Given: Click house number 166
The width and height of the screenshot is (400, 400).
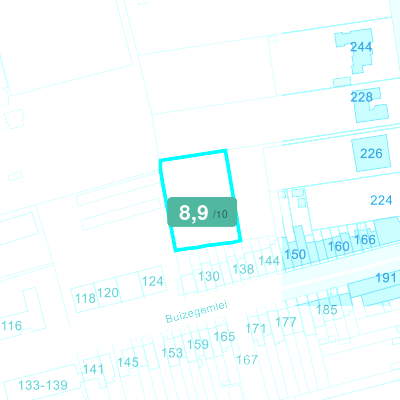Looking at the screenshot, I should 365,240.
